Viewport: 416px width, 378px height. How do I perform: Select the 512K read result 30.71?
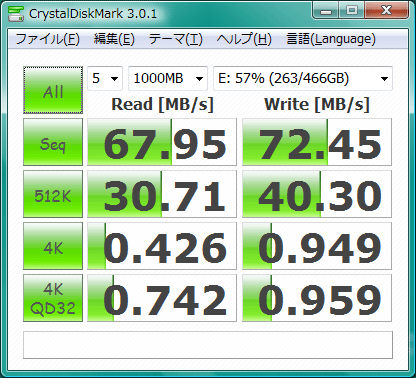pyautogui.click(x=162, y=194)
